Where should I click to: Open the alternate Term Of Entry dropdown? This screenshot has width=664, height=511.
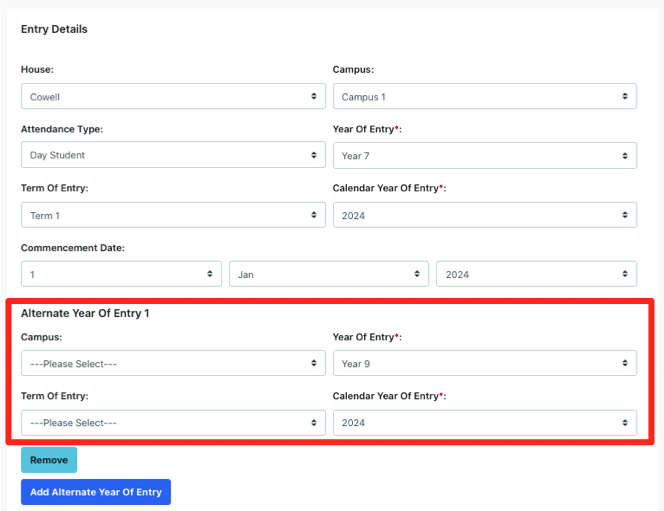click(x=172, y=422)
